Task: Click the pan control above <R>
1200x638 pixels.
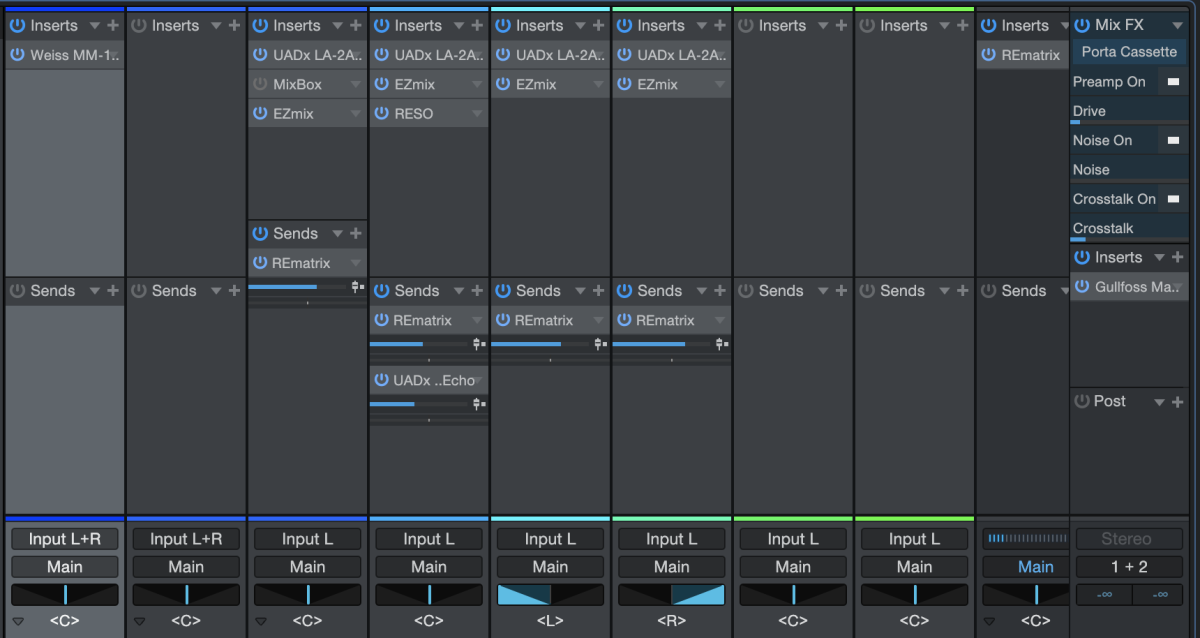Action: pyautogui.click(x=672, y=595)
